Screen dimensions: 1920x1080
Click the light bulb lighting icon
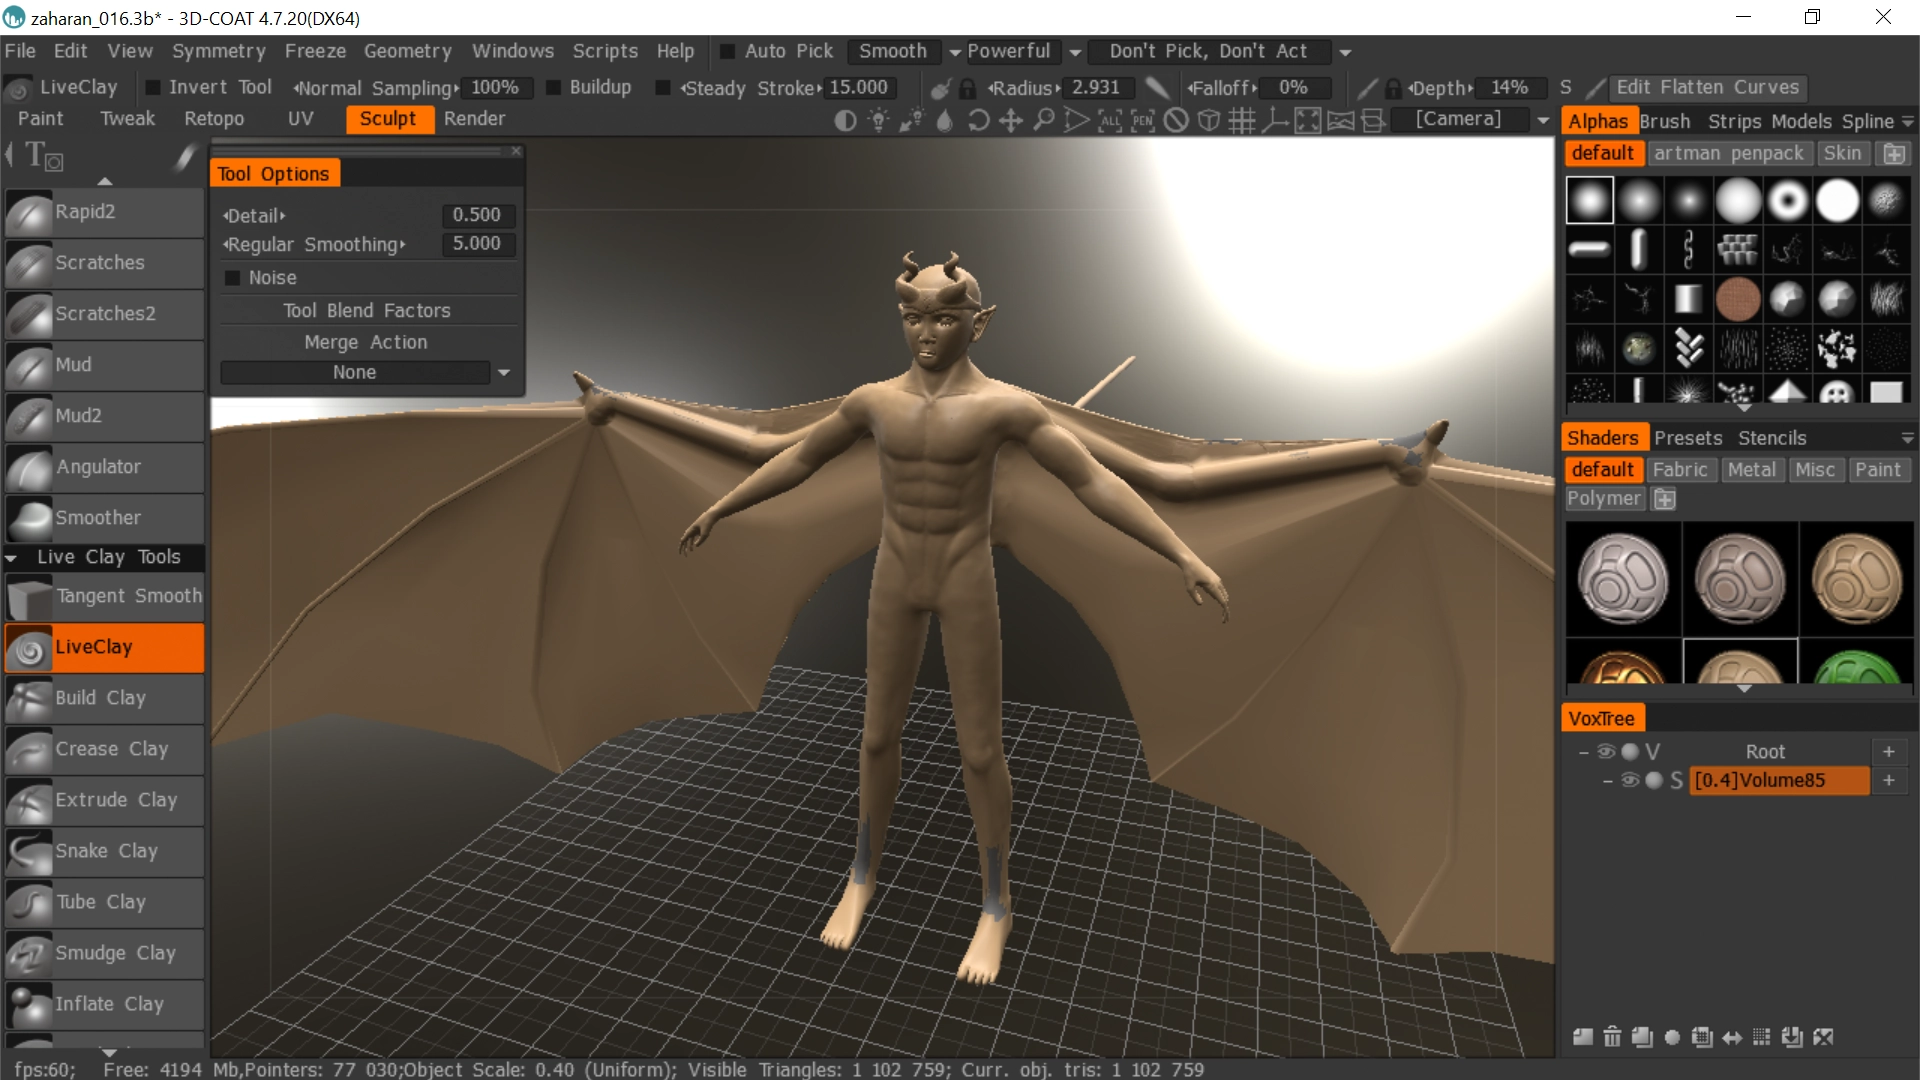878,121
